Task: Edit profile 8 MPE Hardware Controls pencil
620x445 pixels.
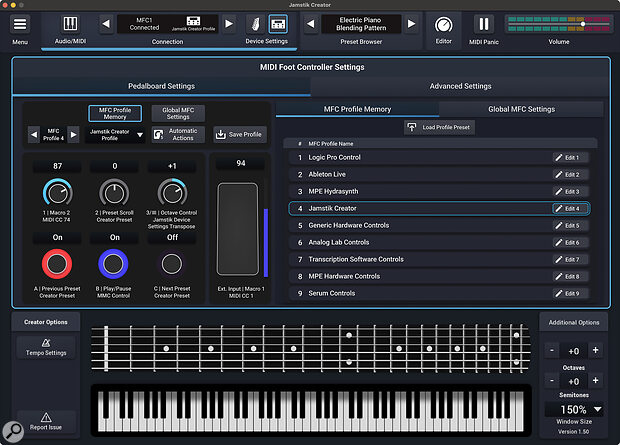Action: point(571,276)
